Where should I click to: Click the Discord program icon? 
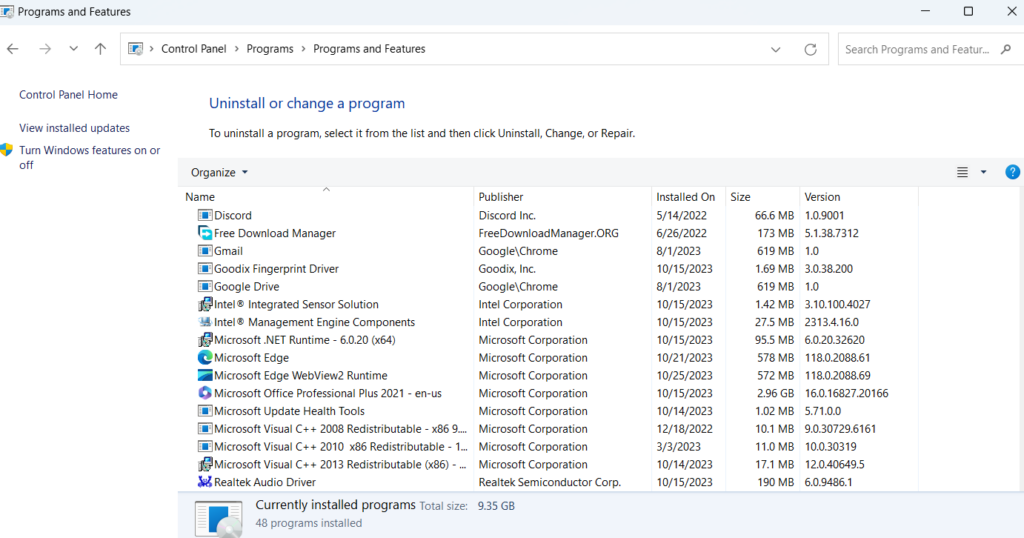(205, 215)
